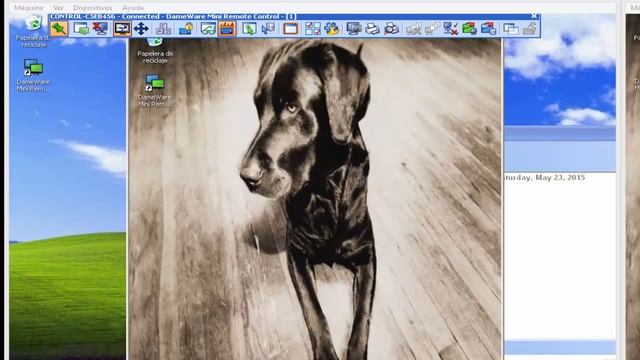Click the blue folder with red arrow icon
640x360 pixels.
pyautogui.click(x=489, y=29)
